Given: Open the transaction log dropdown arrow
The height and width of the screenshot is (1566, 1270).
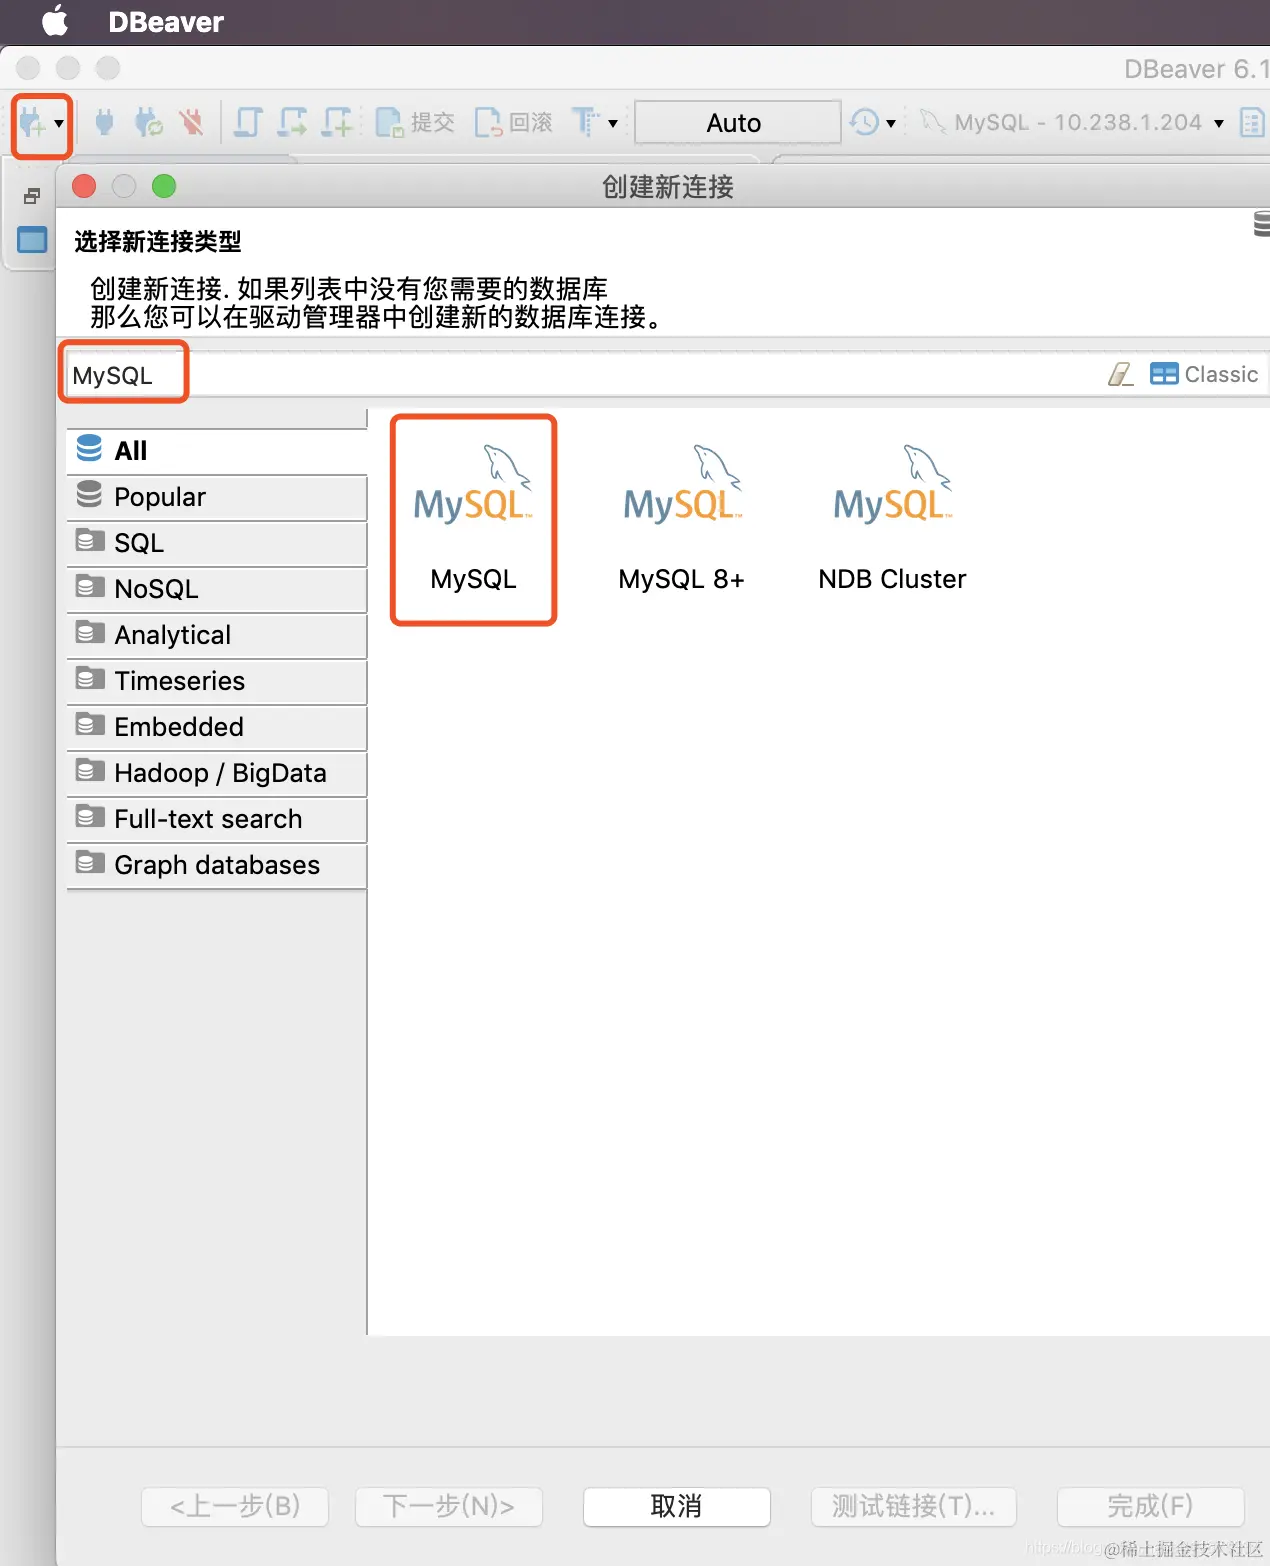Looking at the screenshot, I should coord(891,124).
